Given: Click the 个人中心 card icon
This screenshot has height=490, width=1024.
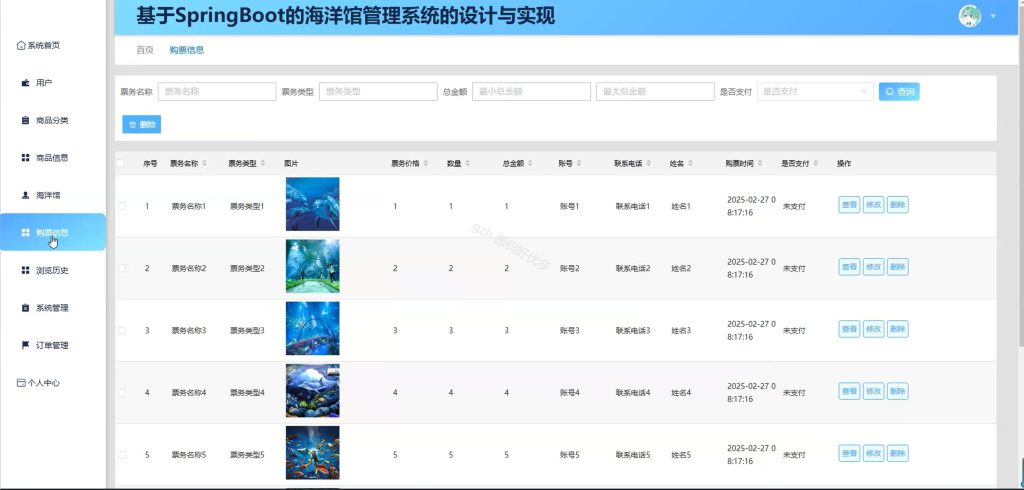Looking at the screenshot, I should 21,383.
